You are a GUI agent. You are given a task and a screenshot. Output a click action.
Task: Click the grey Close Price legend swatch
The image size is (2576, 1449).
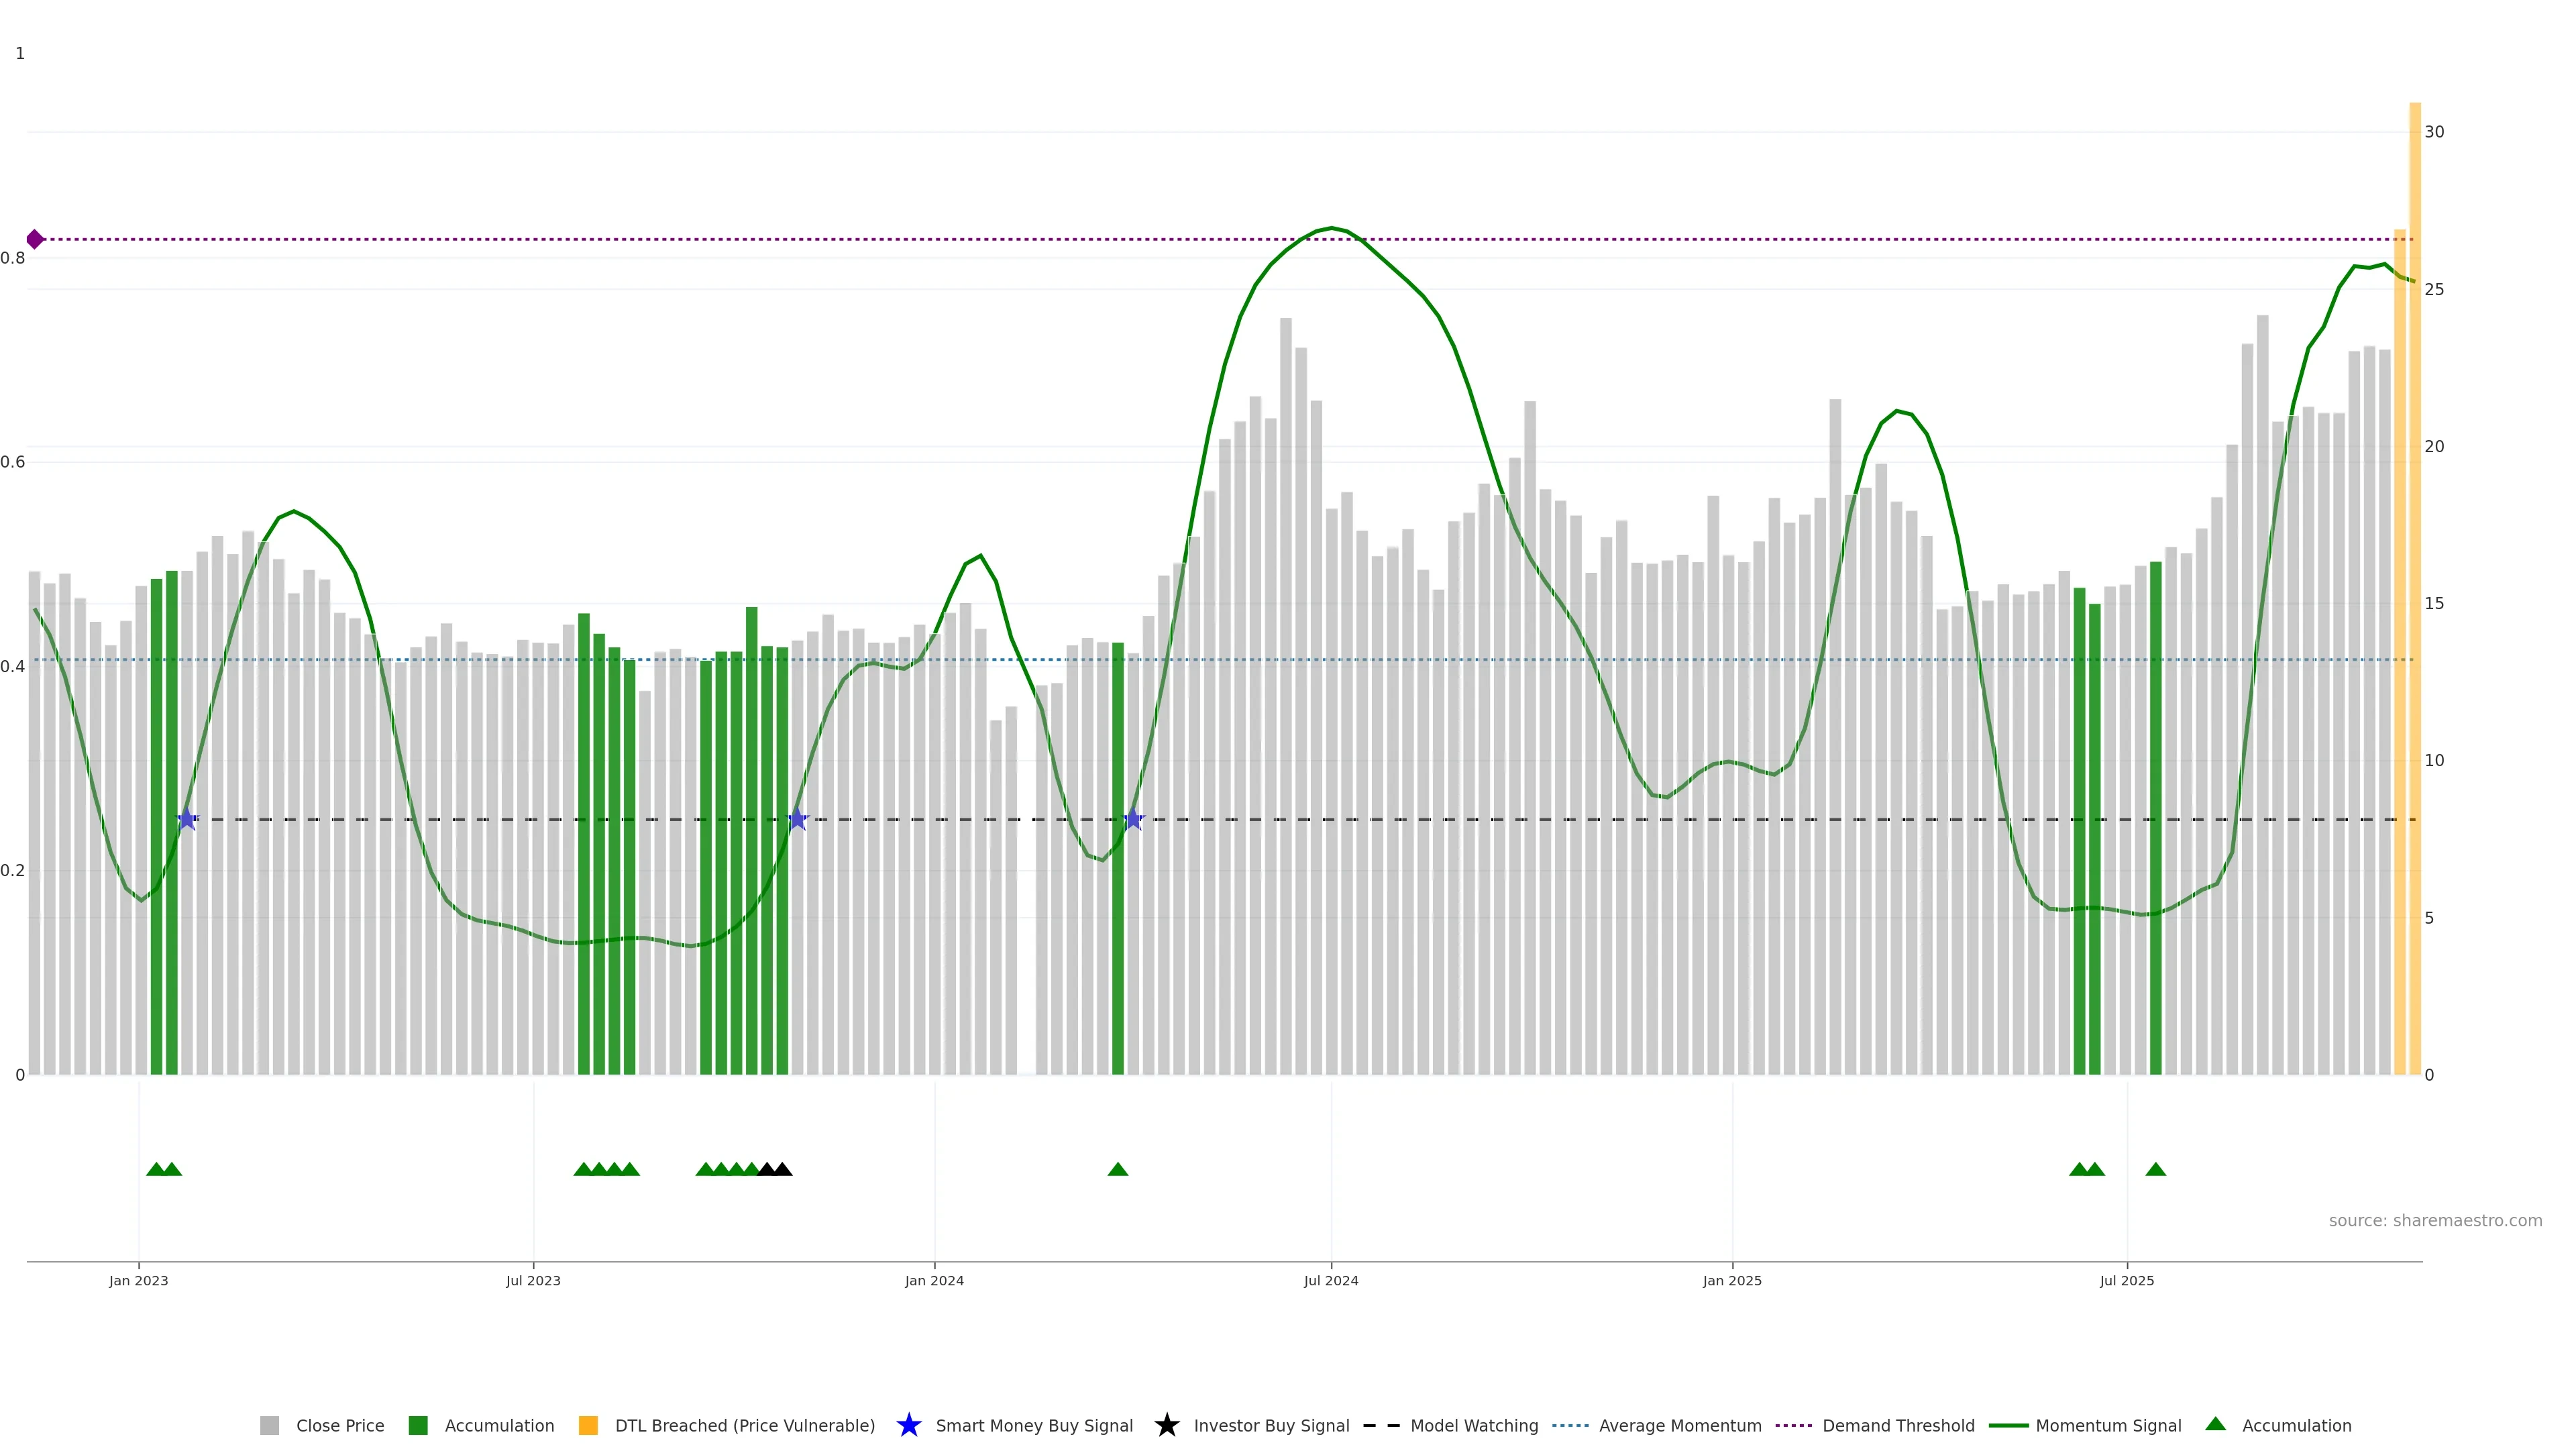click(269, 1425)
